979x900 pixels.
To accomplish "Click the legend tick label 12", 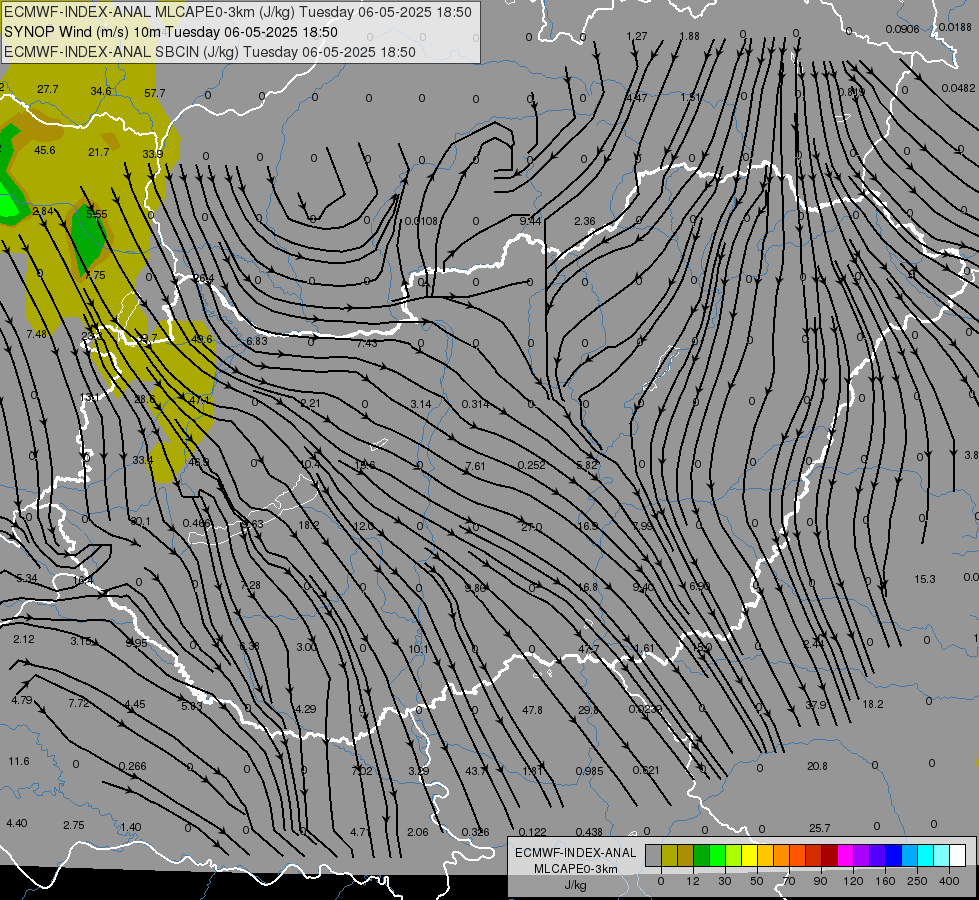I will (x=693, y=881).
